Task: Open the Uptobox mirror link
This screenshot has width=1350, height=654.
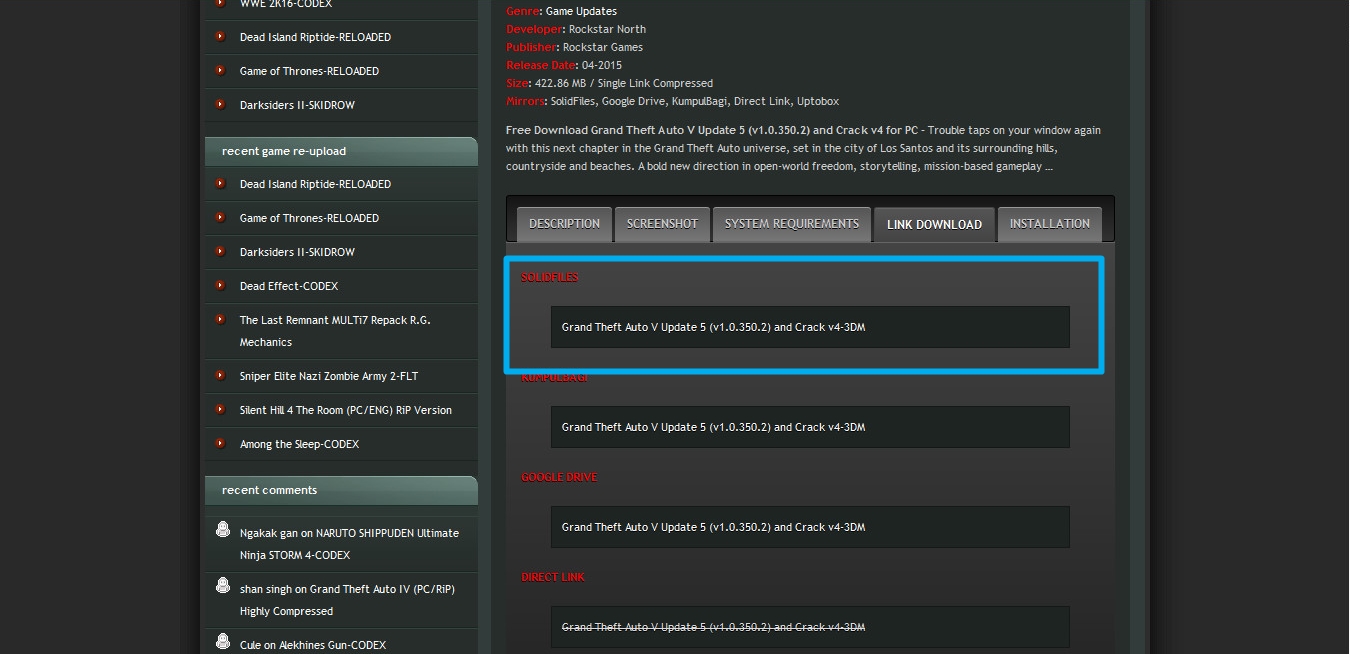Action: tap(820, 100)
